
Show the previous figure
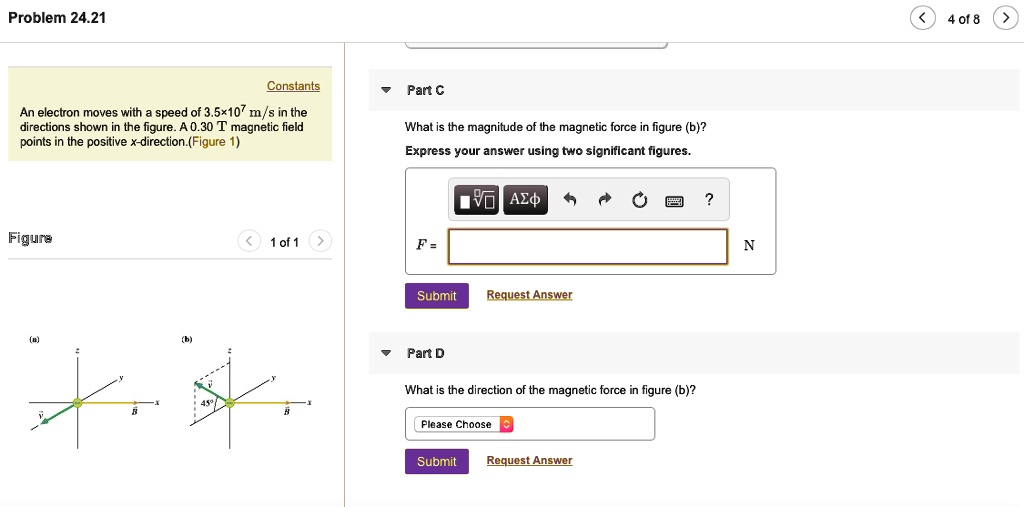point(246,242)
